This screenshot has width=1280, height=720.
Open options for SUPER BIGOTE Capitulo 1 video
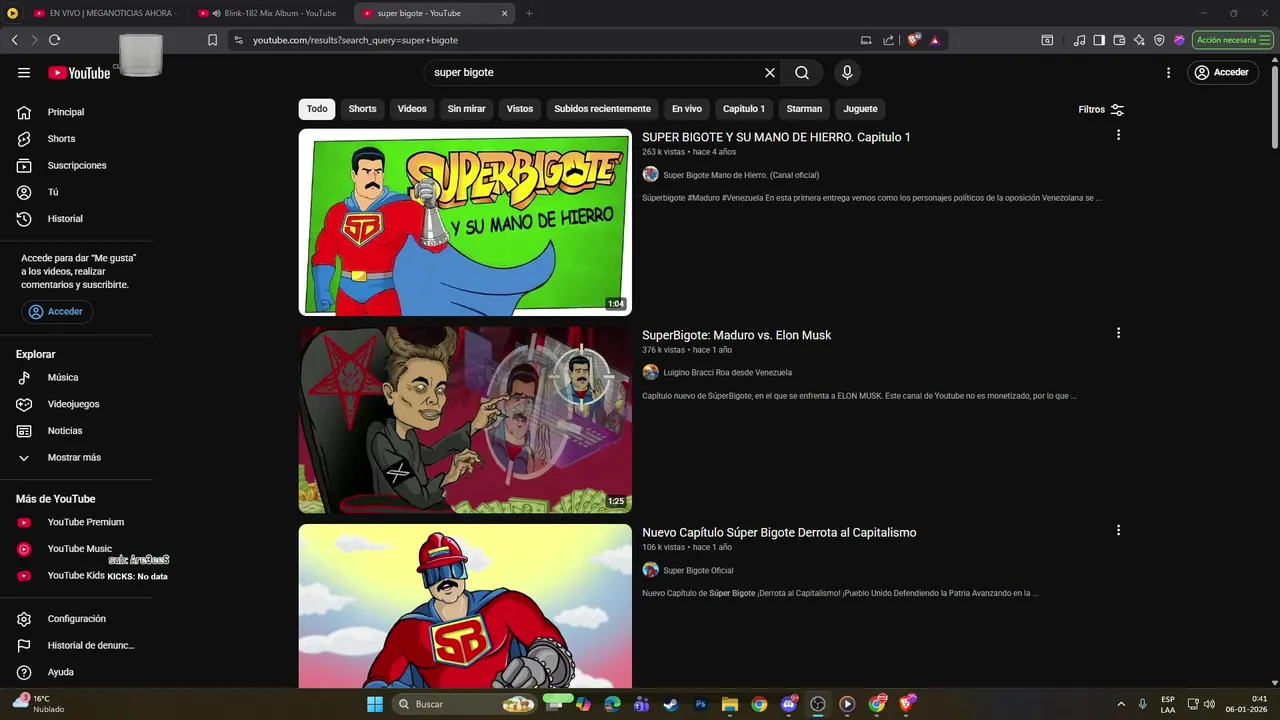1118,135
